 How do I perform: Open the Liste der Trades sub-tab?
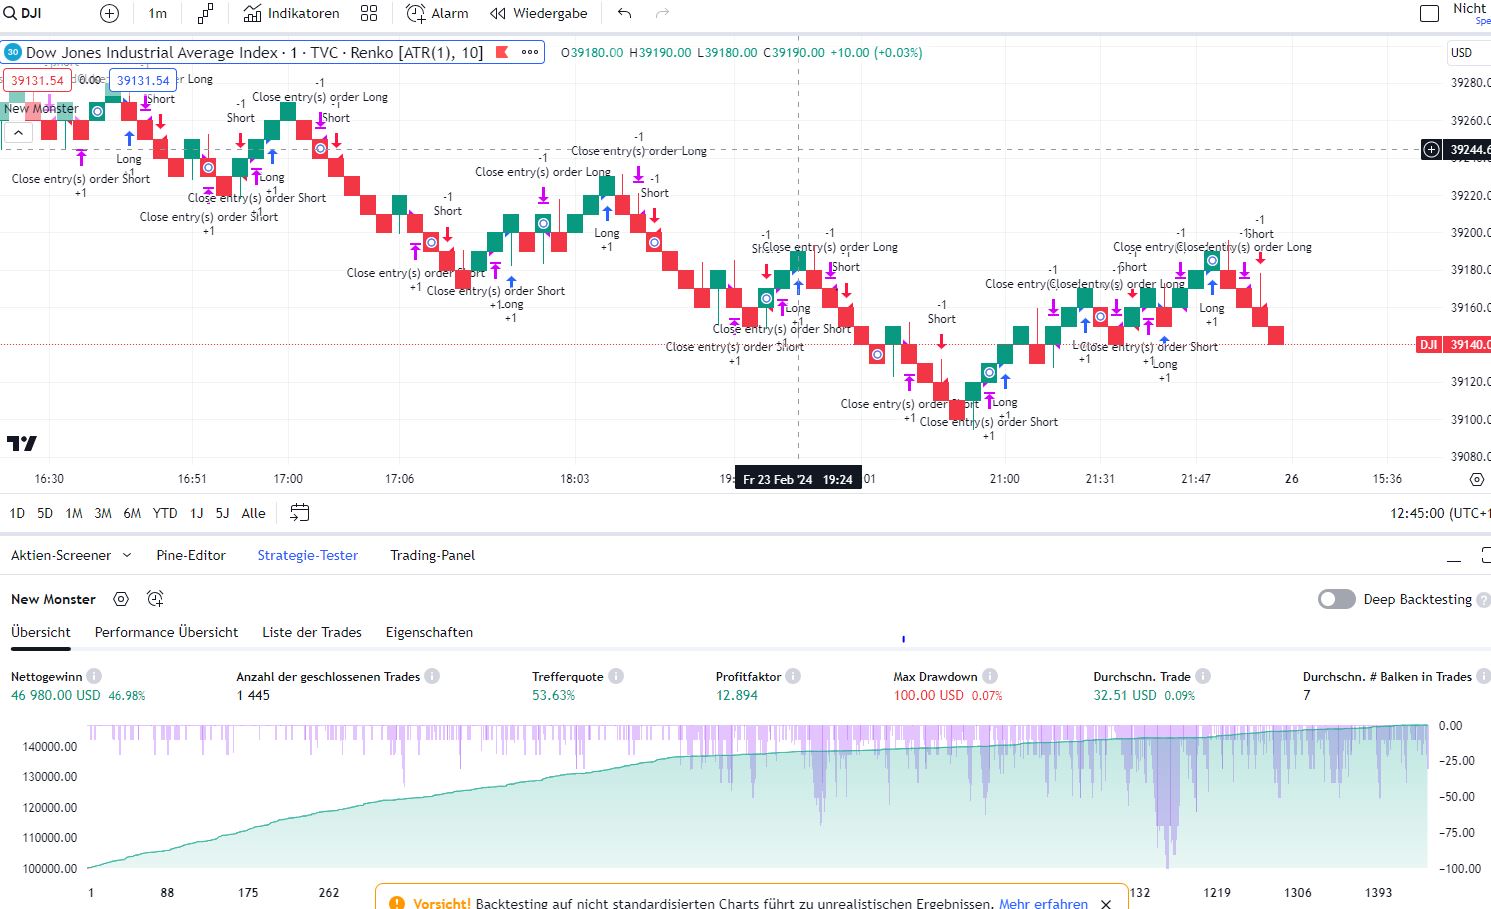click(312, 632)
